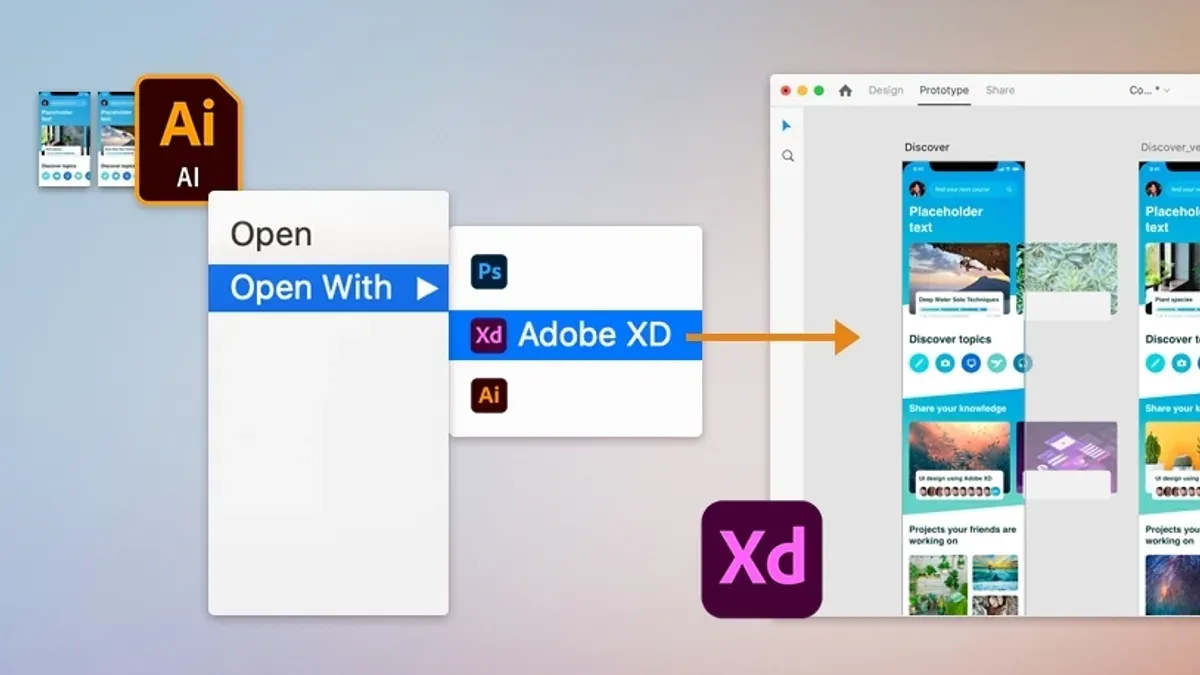Click the "Discover_ve" artboard title
The height and width of the screenshot is (675, 1200).
point(1170,147)
